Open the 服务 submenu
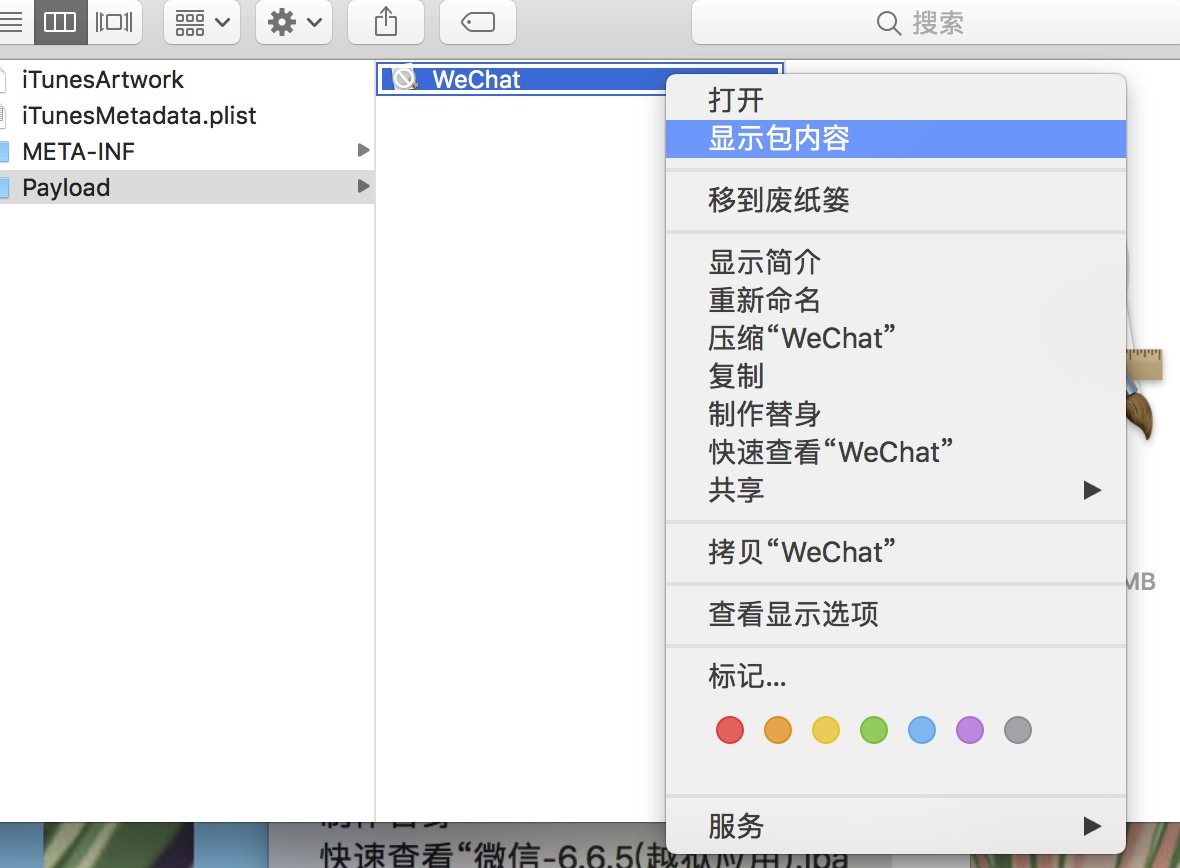The image size is (1180, 868). coord(896,826)
